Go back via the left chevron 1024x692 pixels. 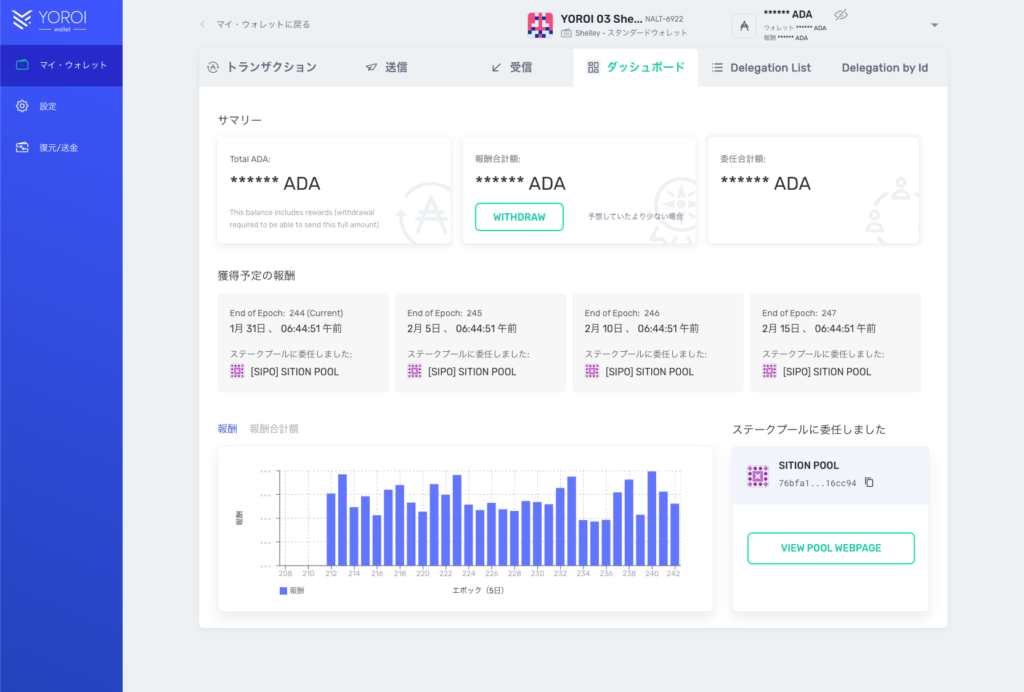203,24
